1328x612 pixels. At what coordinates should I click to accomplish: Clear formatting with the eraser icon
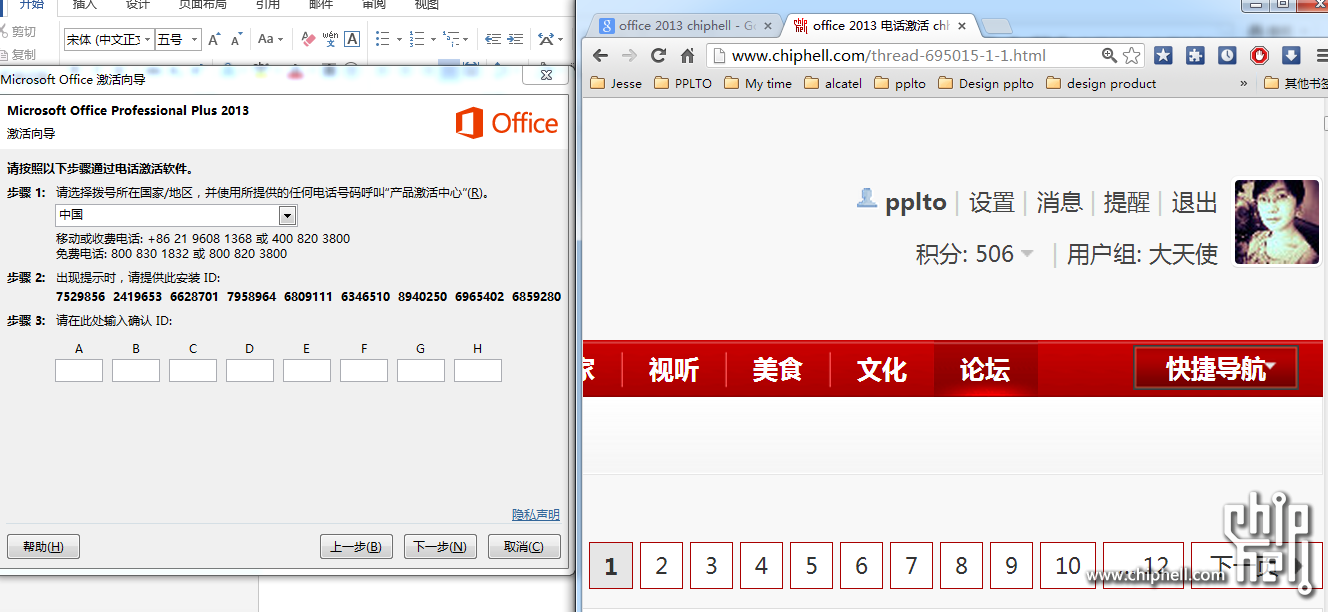[308, 40]
